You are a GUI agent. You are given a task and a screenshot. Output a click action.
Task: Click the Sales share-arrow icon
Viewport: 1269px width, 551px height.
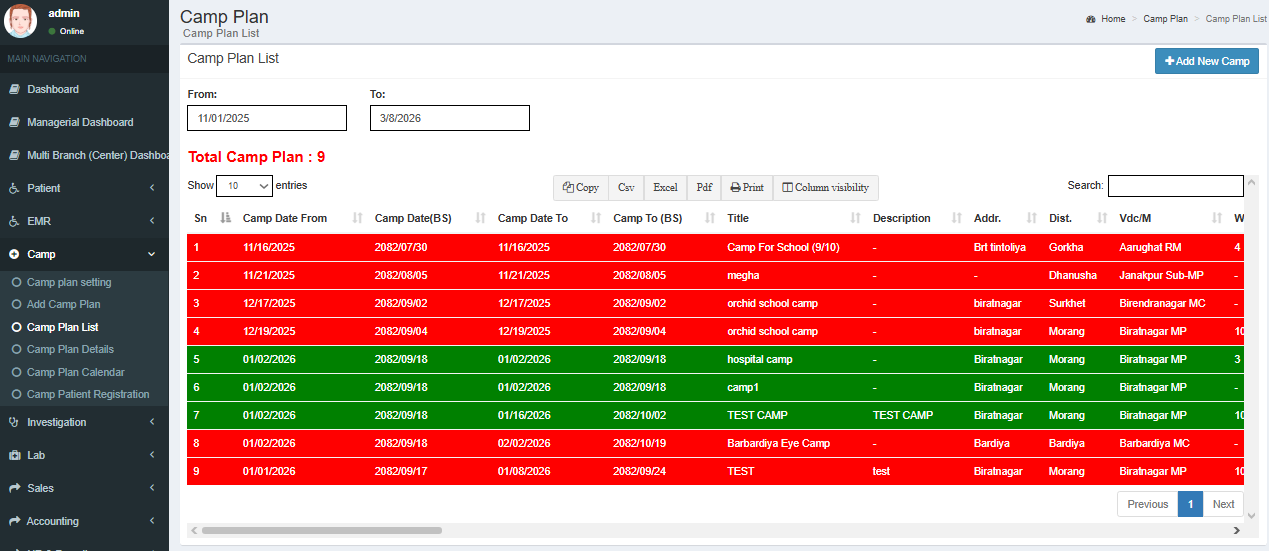tap(14, 488)
